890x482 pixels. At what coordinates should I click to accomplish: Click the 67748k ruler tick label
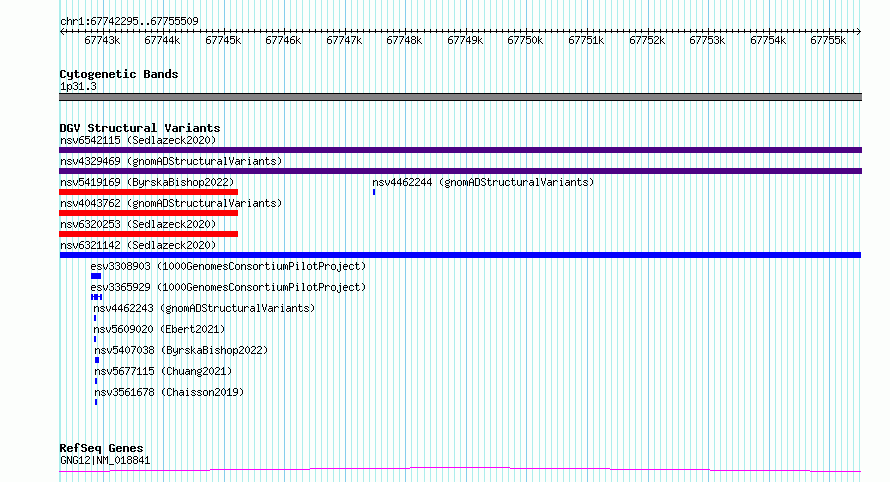pyautogui.click(x=404, y=41)
